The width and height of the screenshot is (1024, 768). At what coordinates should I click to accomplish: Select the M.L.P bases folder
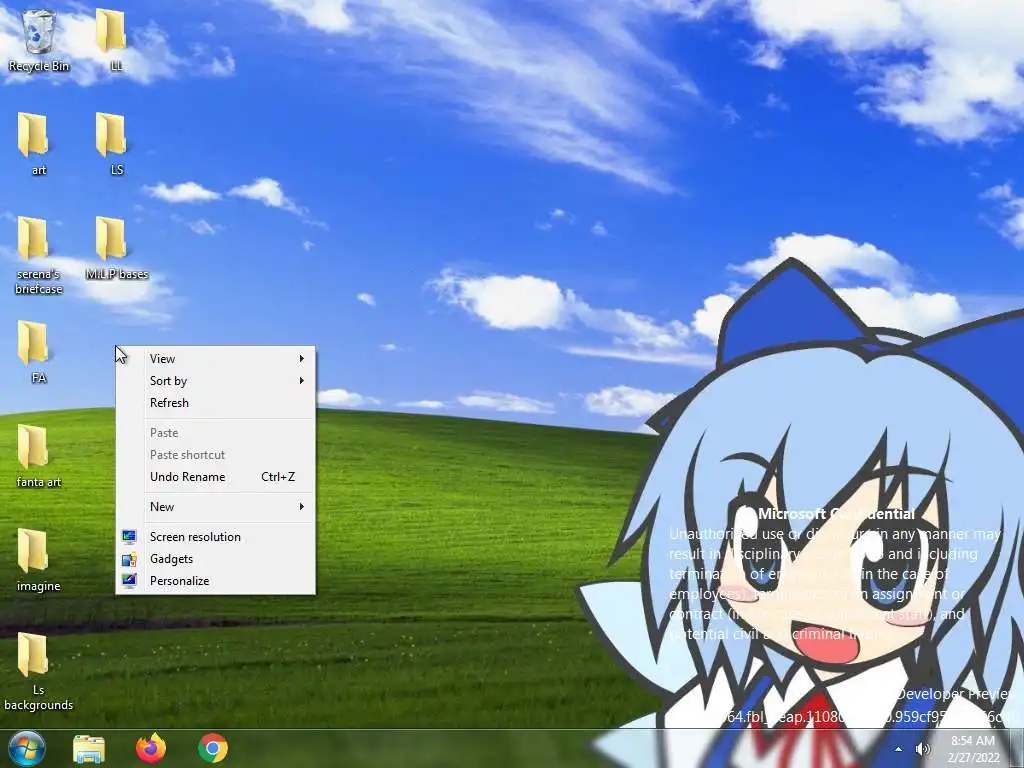click(x=116, y=248)
